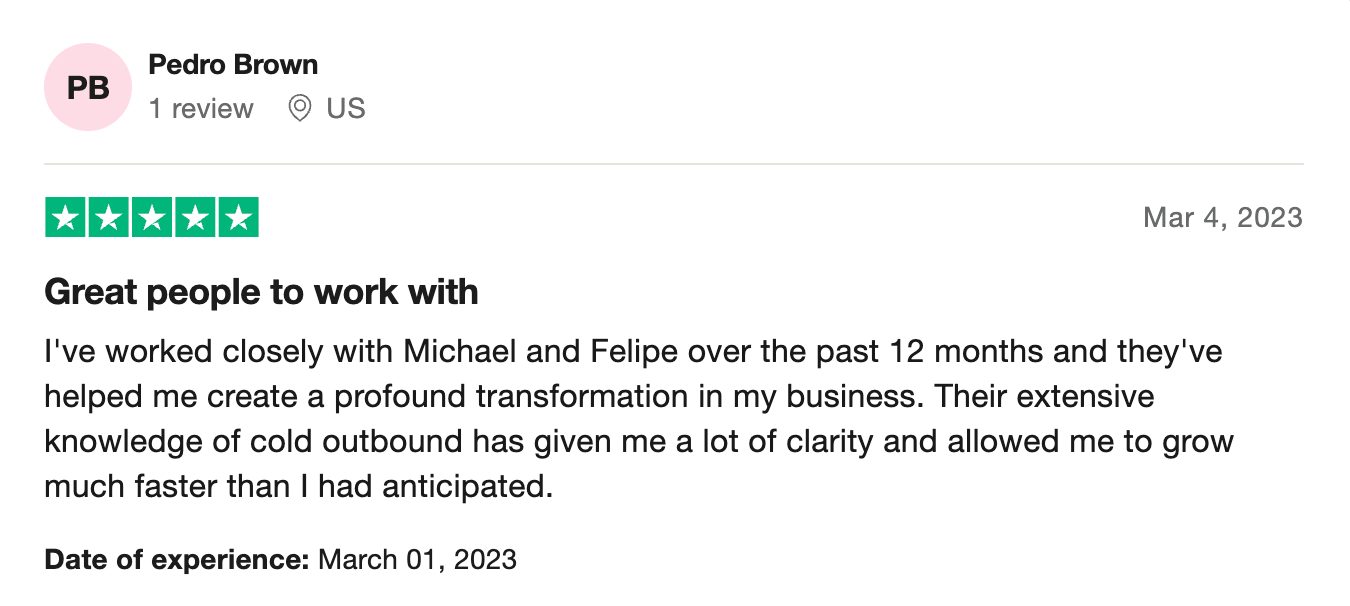Image resolution: width=1350 pixels, height=606 pixels.
Task: Open the pink PB avatar
Action: [x=88, y=87]
